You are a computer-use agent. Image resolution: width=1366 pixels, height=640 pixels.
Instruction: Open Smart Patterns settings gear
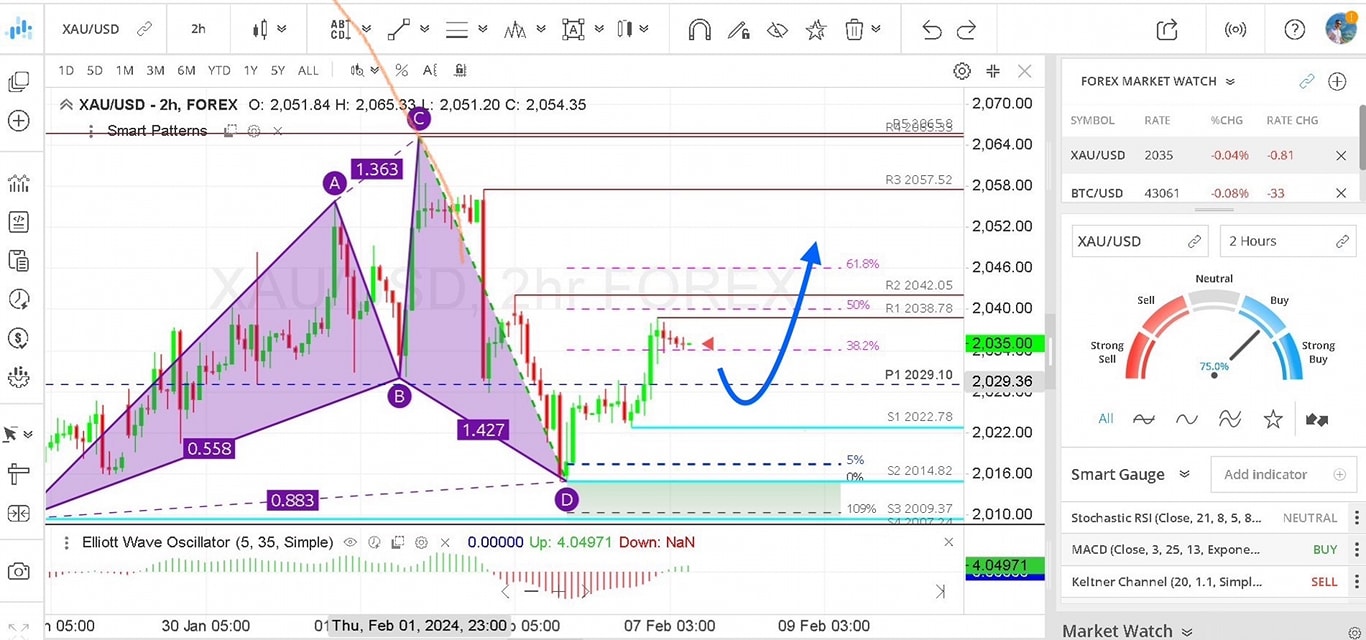254,131
